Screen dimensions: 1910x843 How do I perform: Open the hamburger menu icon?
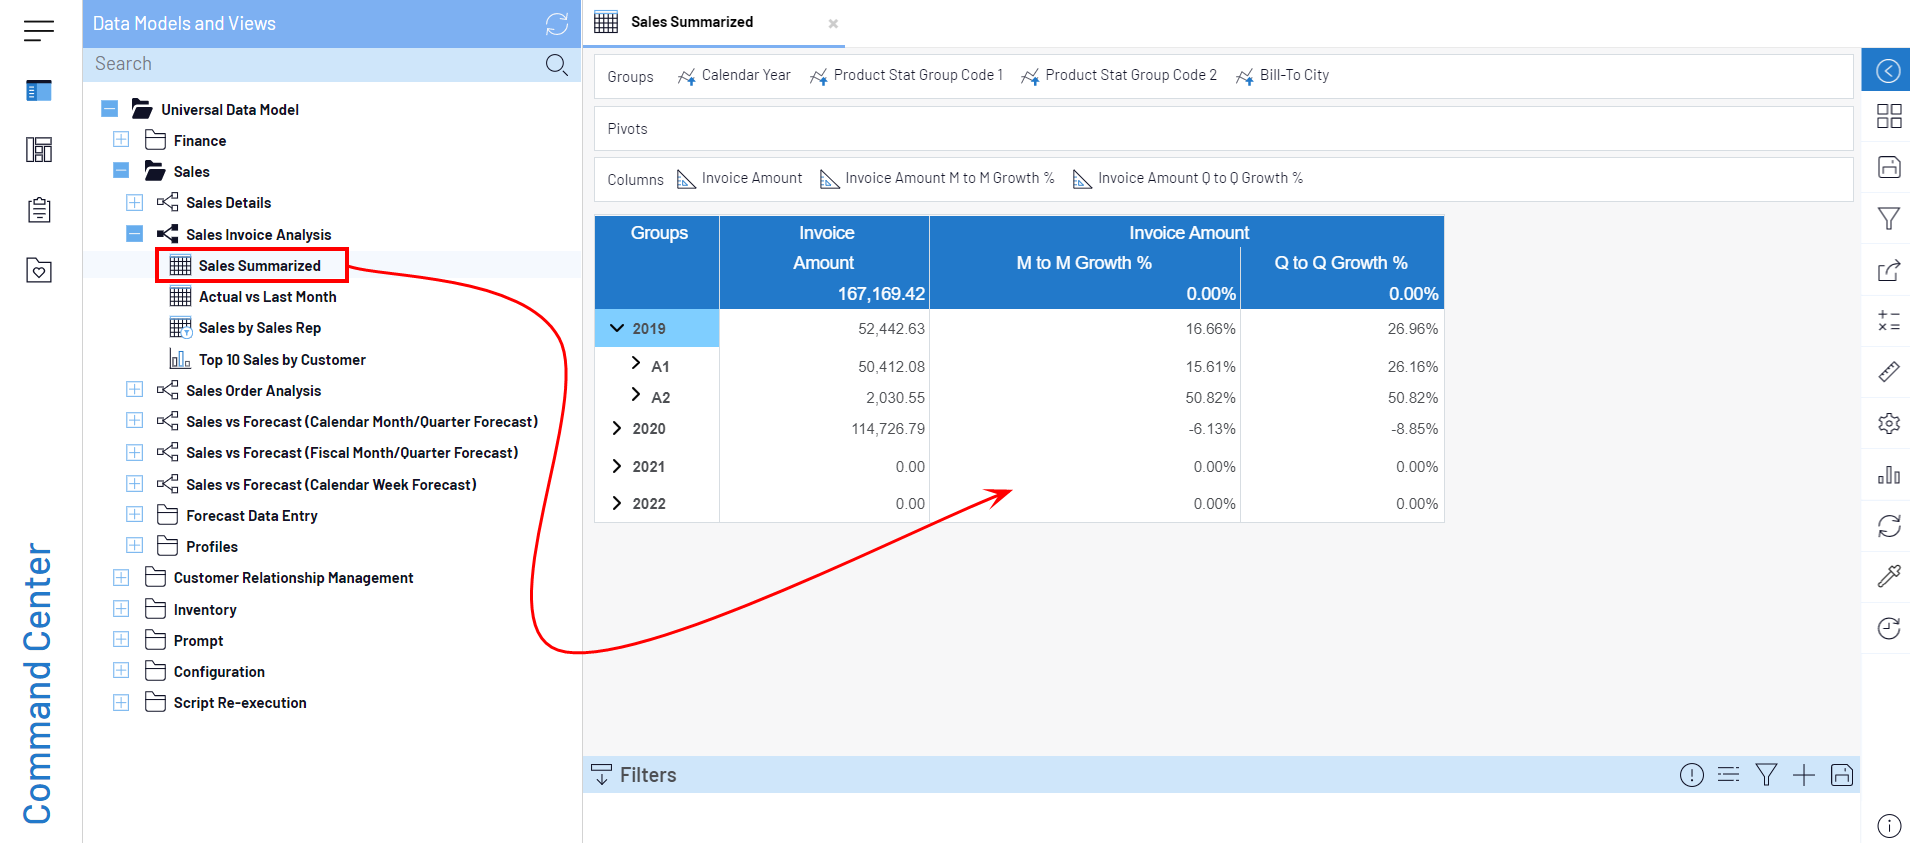click(39, 31)
